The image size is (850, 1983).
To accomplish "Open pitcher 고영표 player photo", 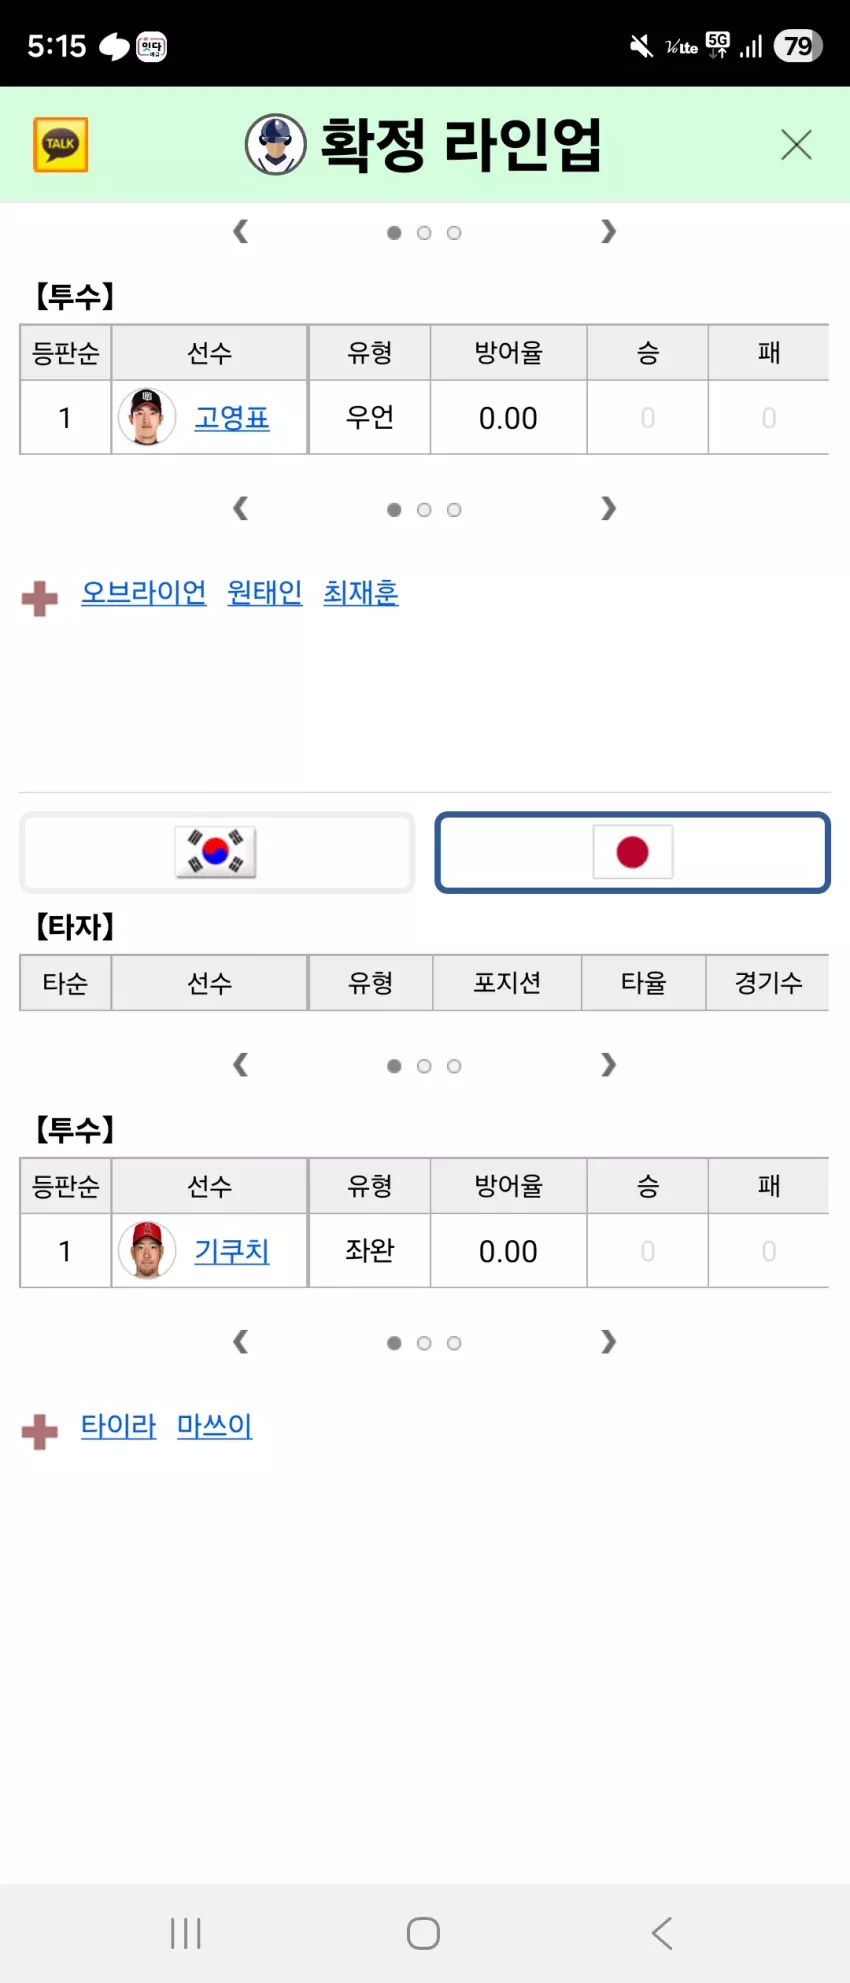I will [x=147, y=417].
